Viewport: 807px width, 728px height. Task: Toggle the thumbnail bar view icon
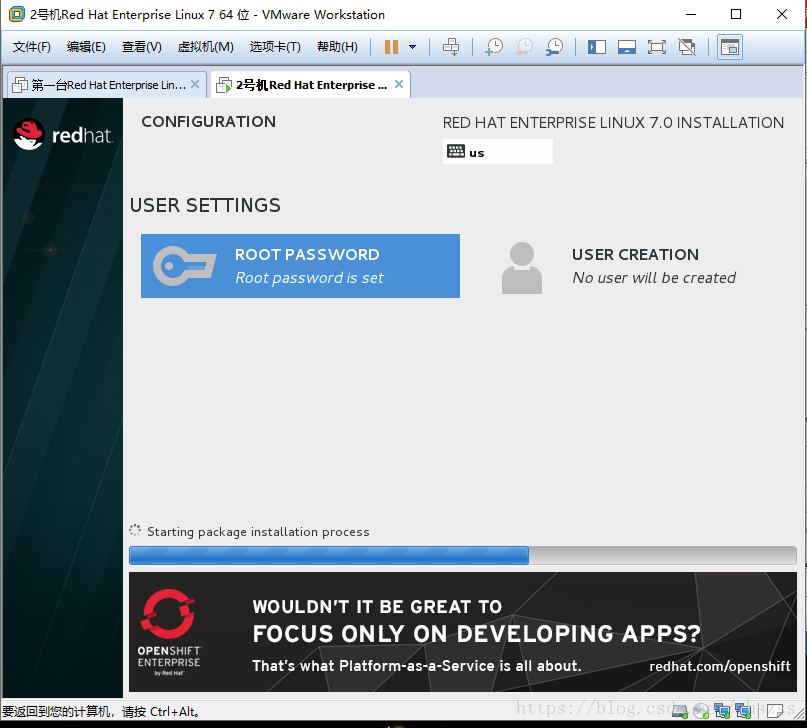(x=626, y=47)
